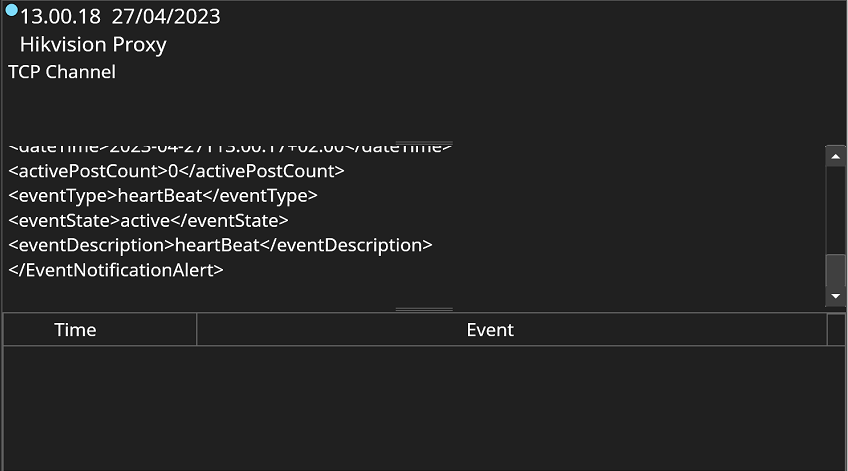848x471 pixels.
Task: Click the scroll down arrow of the XML pane
Action: 835,296
